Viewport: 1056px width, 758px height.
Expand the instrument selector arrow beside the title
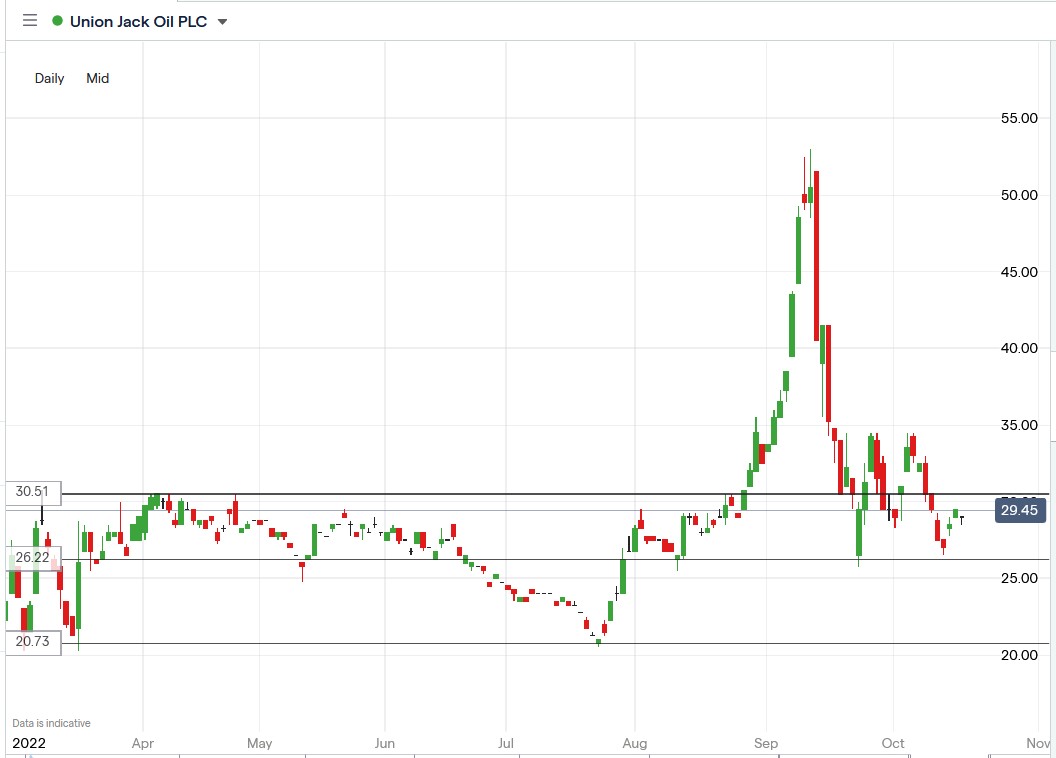(x=221, y=19)
